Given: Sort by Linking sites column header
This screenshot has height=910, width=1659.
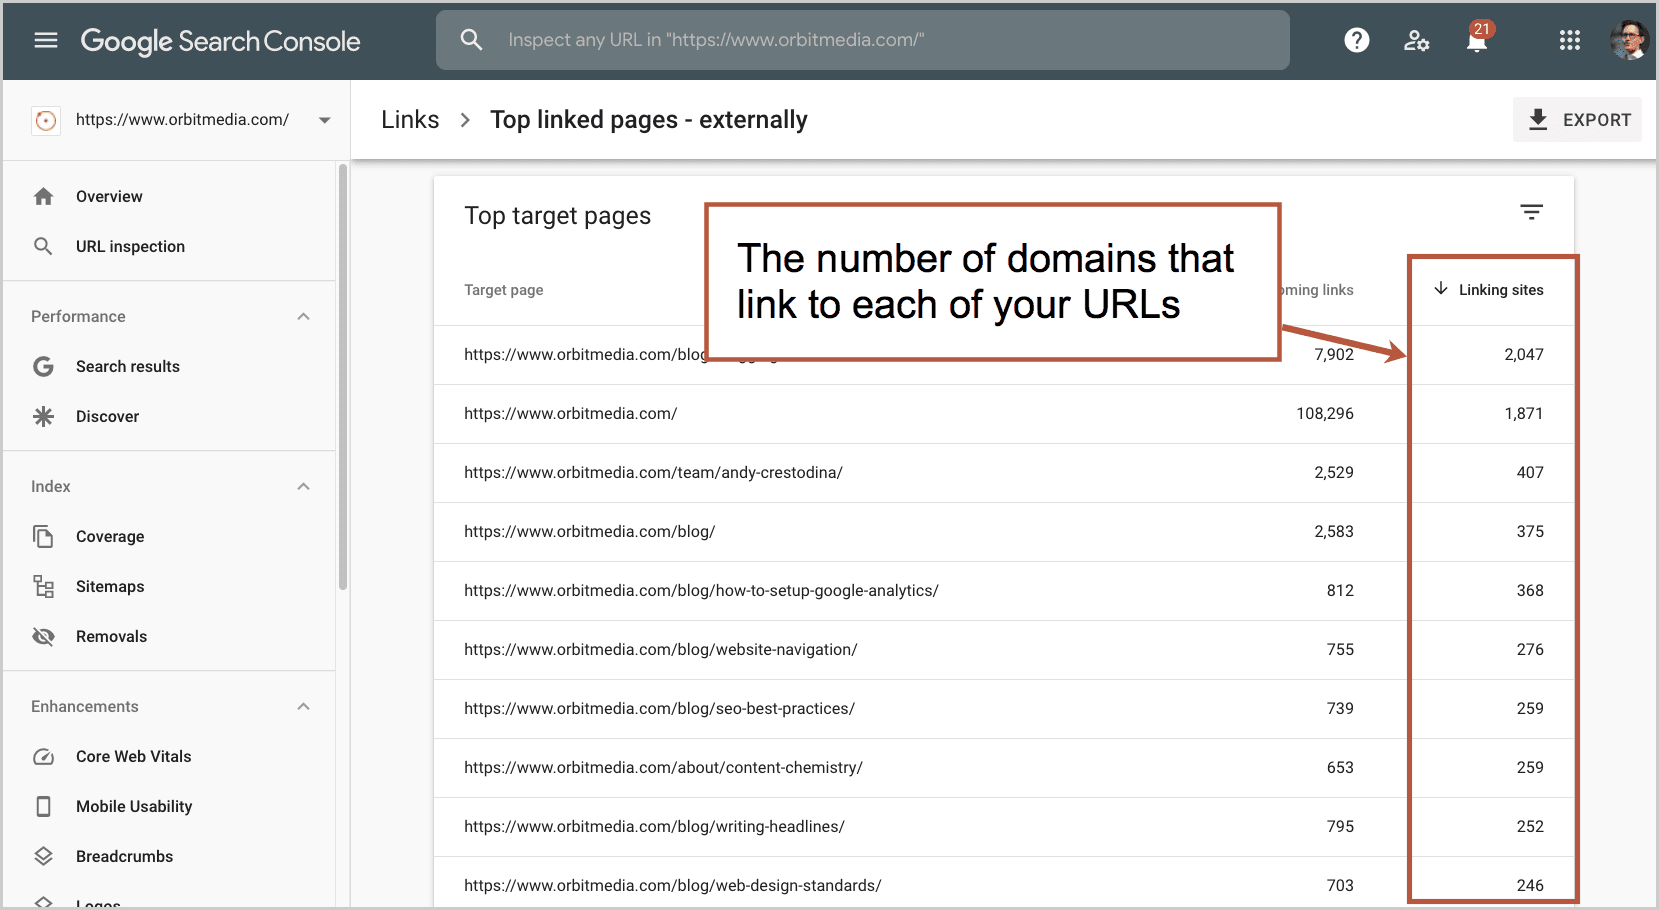Looking at the screenshot, I should tap(1500, 290).
